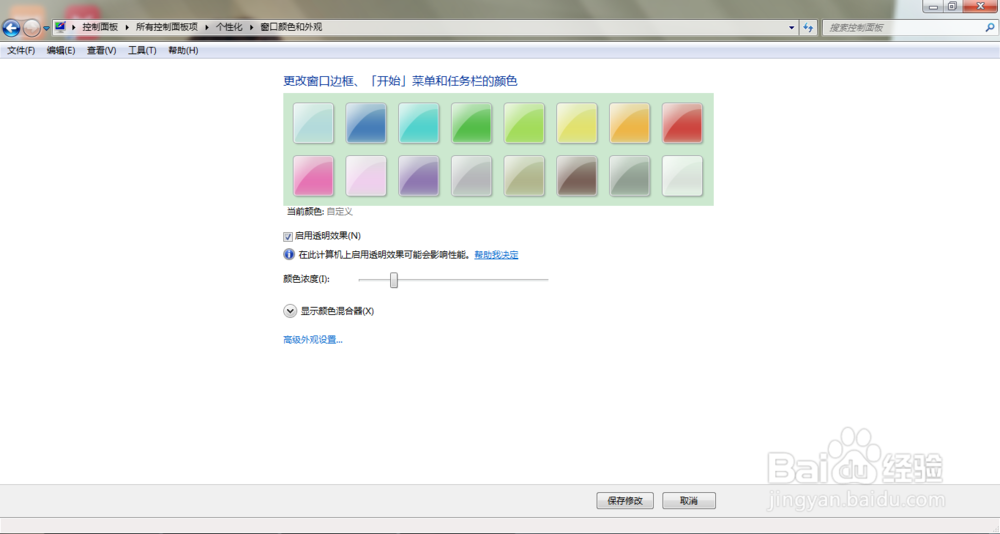Choose the Taupe olive-beige swatch
The width and height of the screenshot is (1000, 534).
524,176
